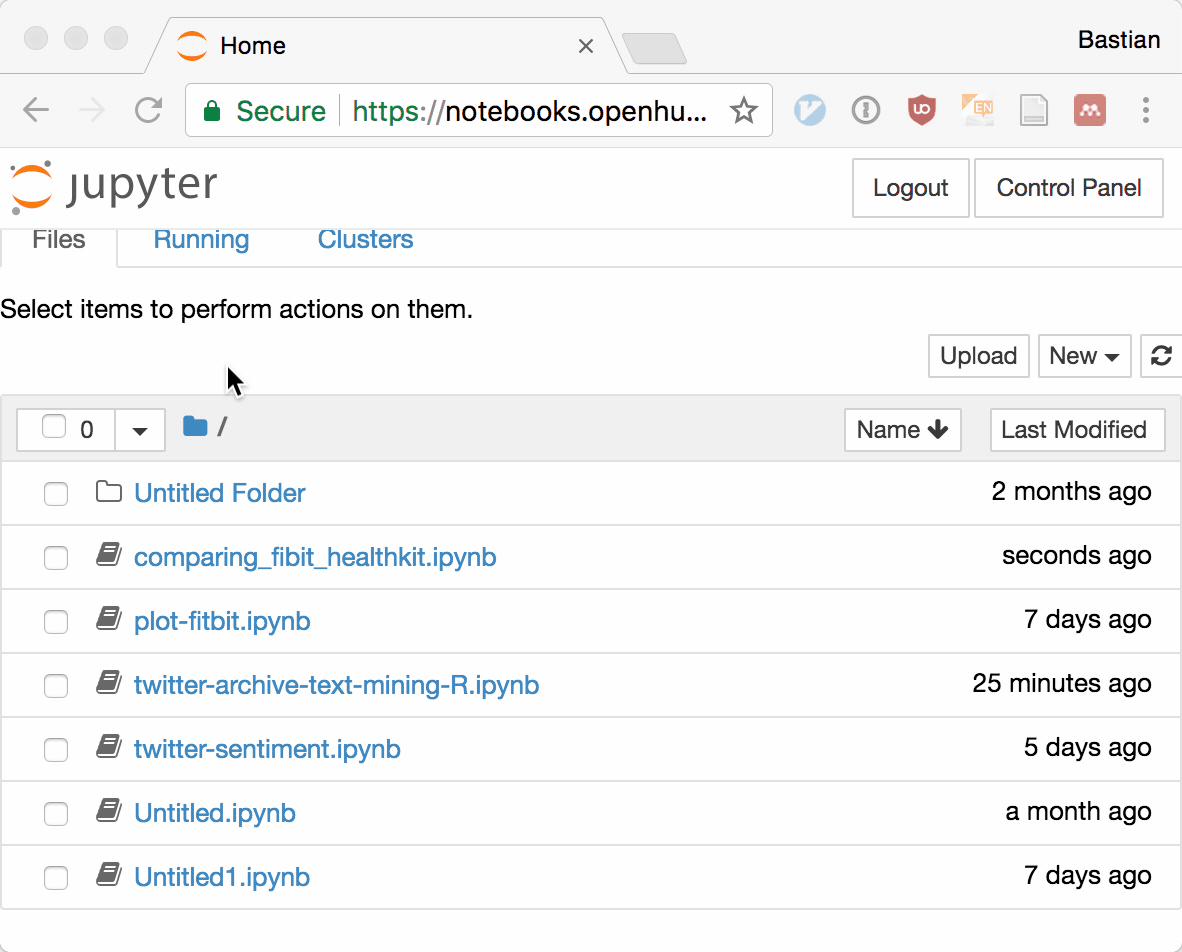
Task: Go back with browser back arrow
Action: pos(35,110)
